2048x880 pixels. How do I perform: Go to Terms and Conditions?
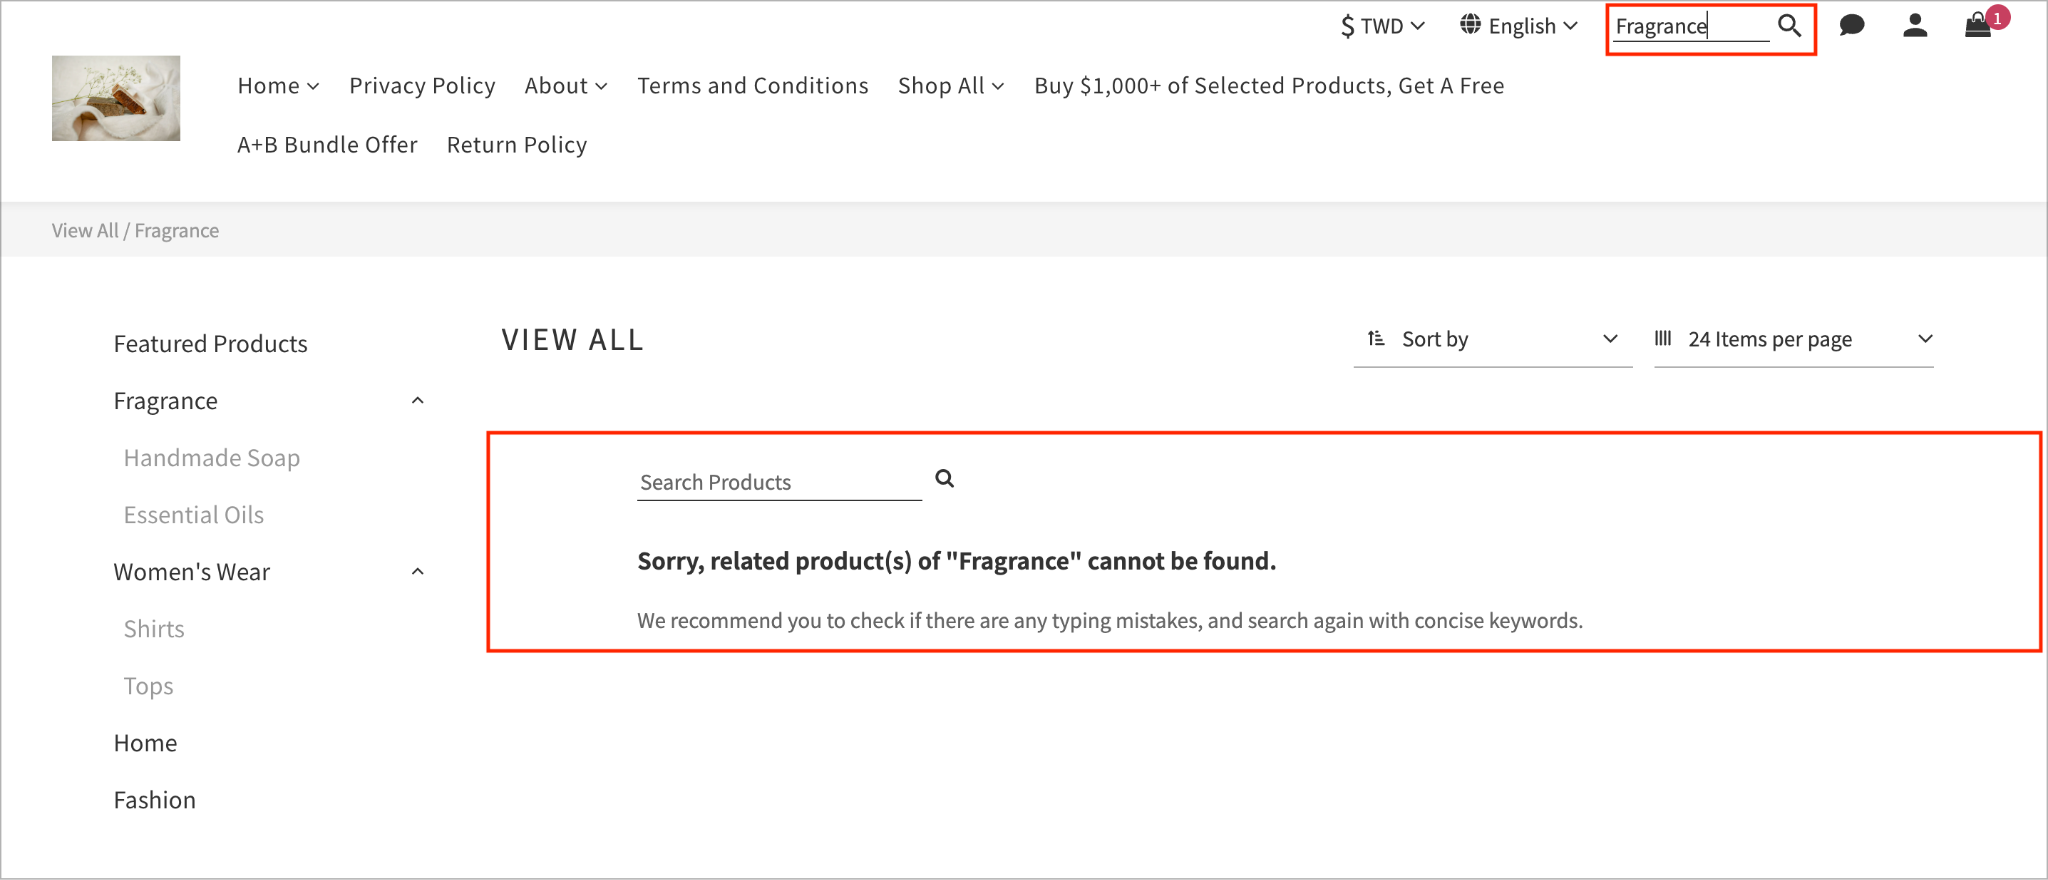click(x=753, y=86)
